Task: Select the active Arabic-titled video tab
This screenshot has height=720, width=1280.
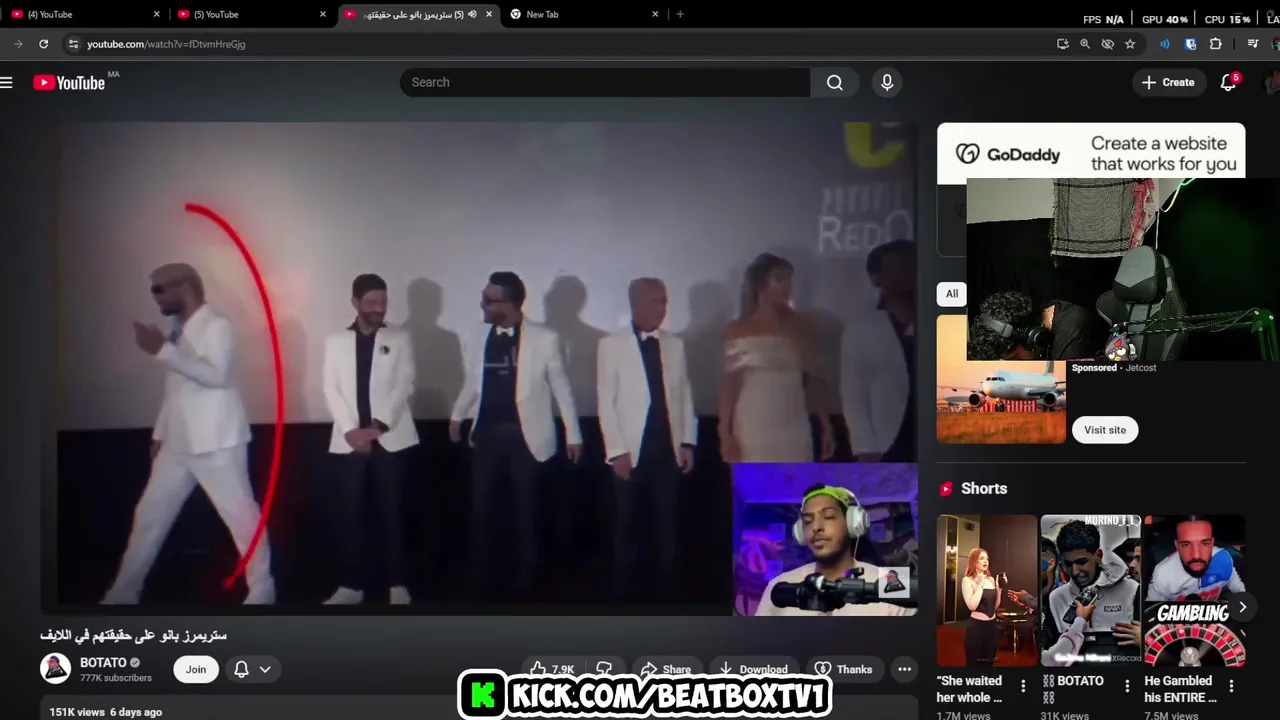Action: (418, 14)
